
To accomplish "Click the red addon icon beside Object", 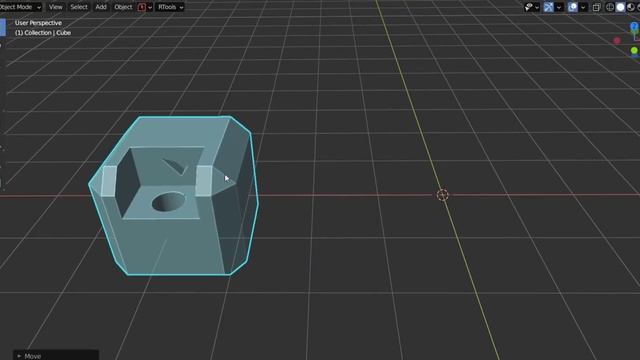I will [x=142, y=7].
